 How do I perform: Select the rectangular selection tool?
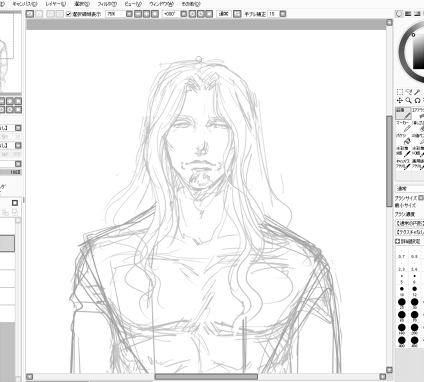tap(400, 92)
